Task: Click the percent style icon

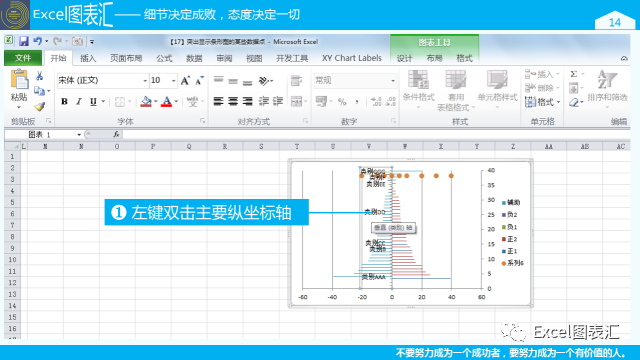Action: click(x=342, y=102)
